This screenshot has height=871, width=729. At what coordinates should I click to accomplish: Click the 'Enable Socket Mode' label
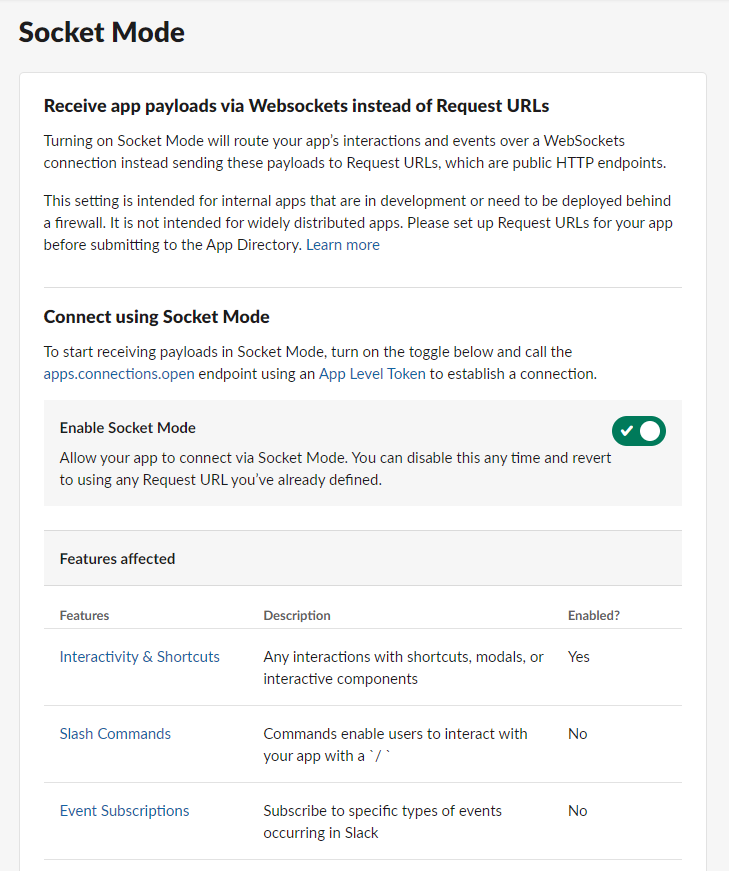coord(128,428)
